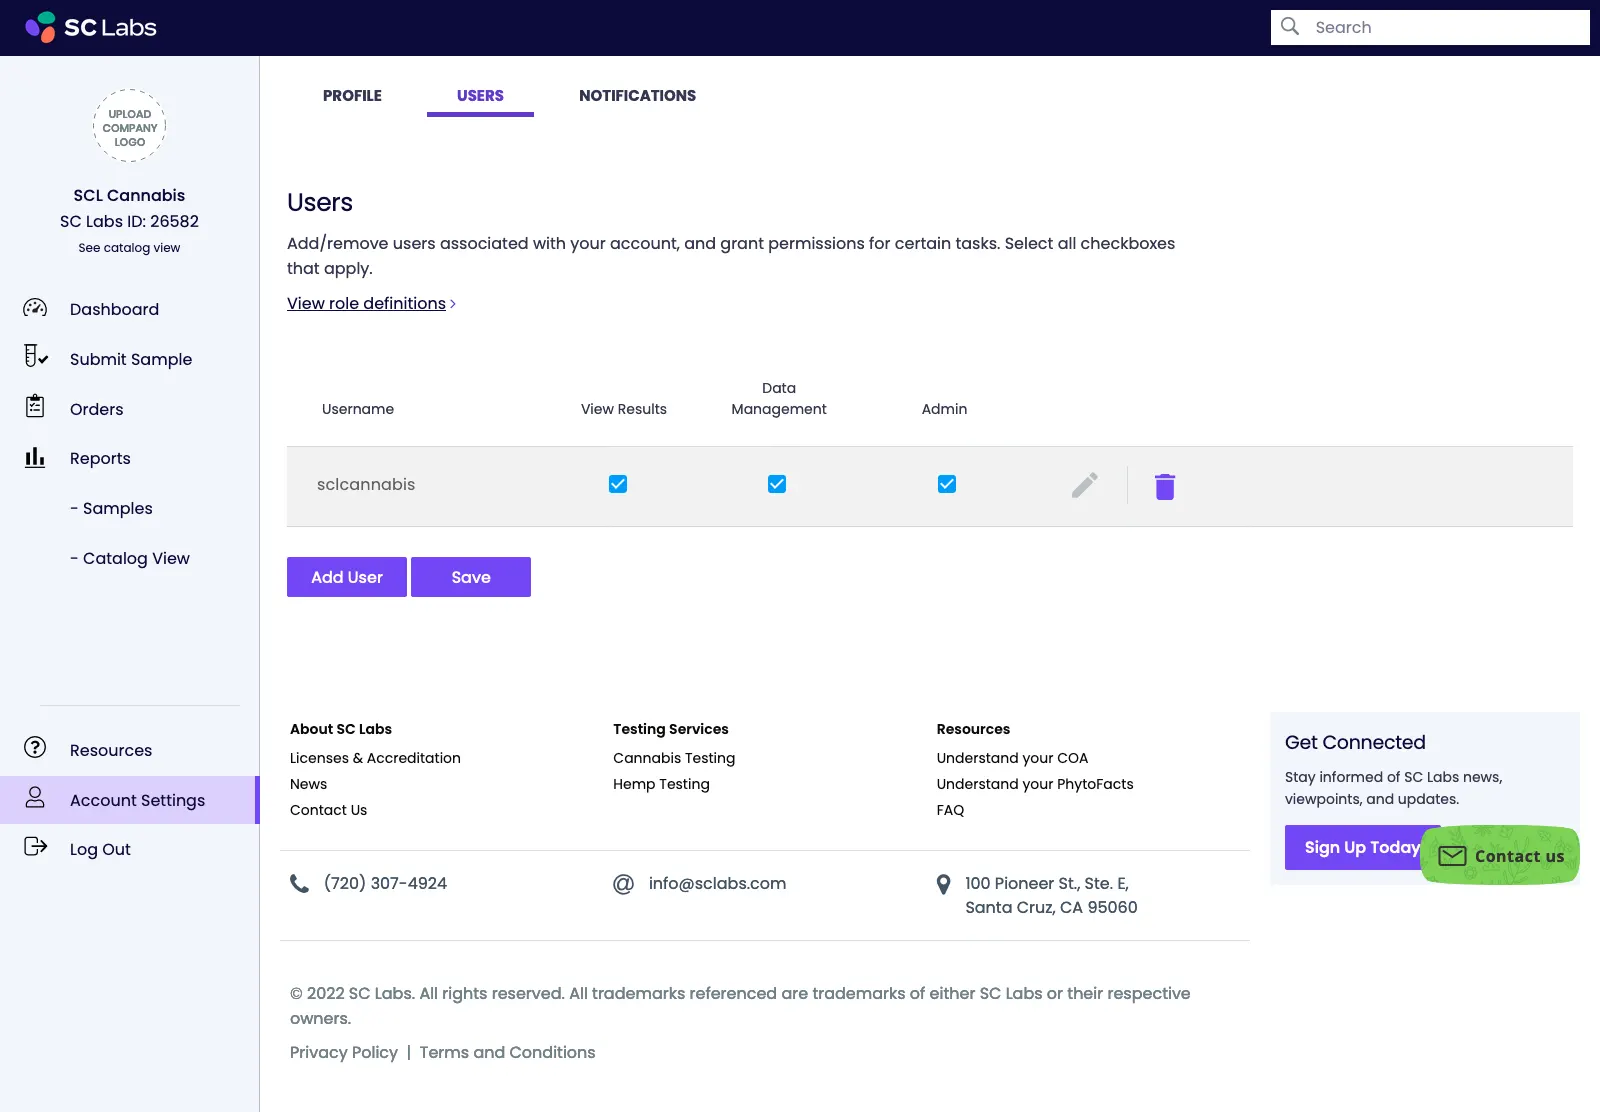Click the Submit Sample test tube icon

pyautogui.click(x=35, y=356)
